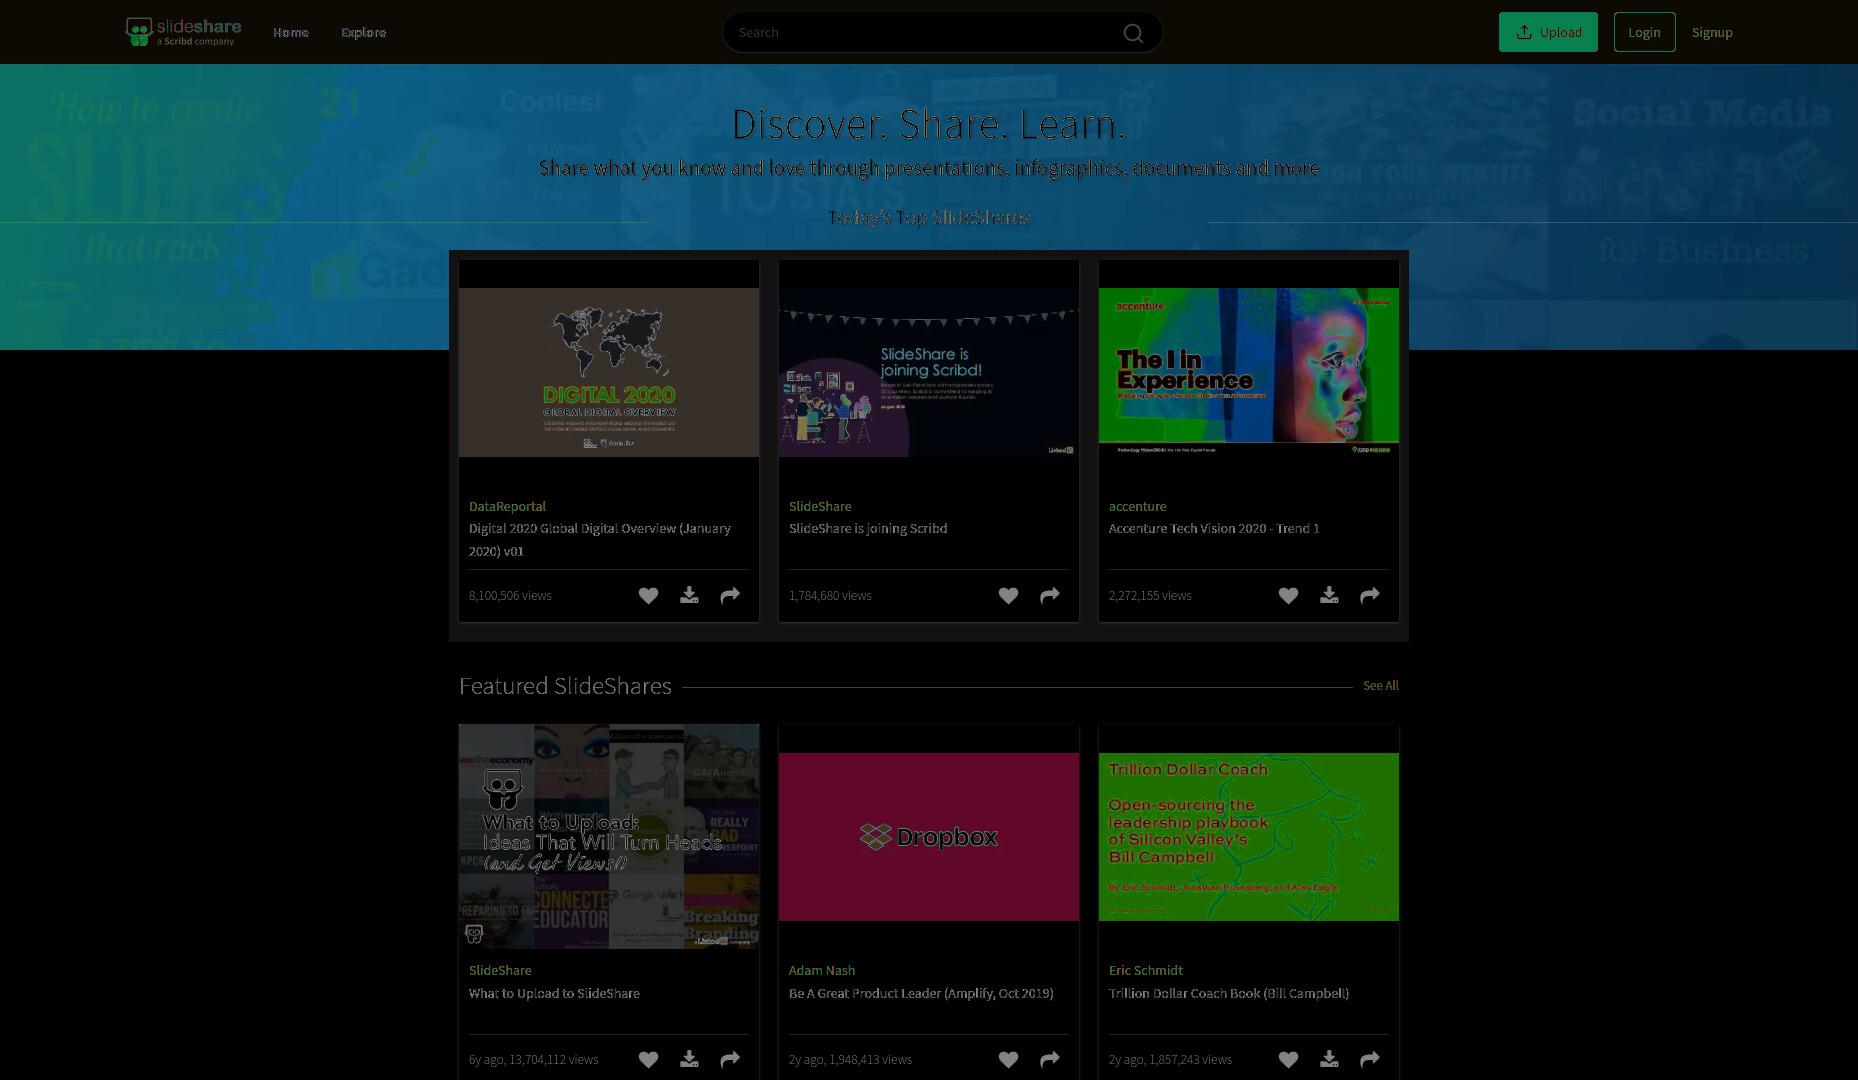Share the Accenture Tech Vision 2020 slideshow
This screenshot has height=1080, width=1858.
click(x=1370, y=596)
